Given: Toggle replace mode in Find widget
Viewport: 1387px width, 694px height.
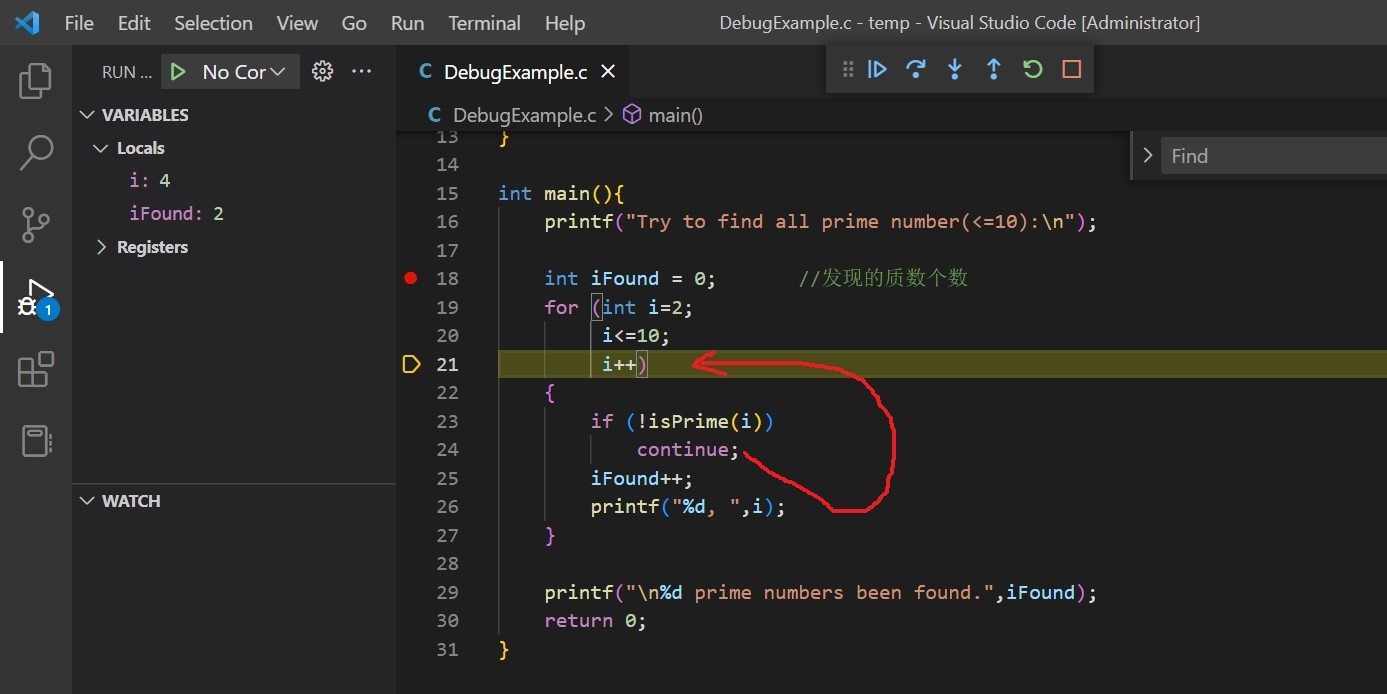Looking at the screenshot, I should 1147,156.
